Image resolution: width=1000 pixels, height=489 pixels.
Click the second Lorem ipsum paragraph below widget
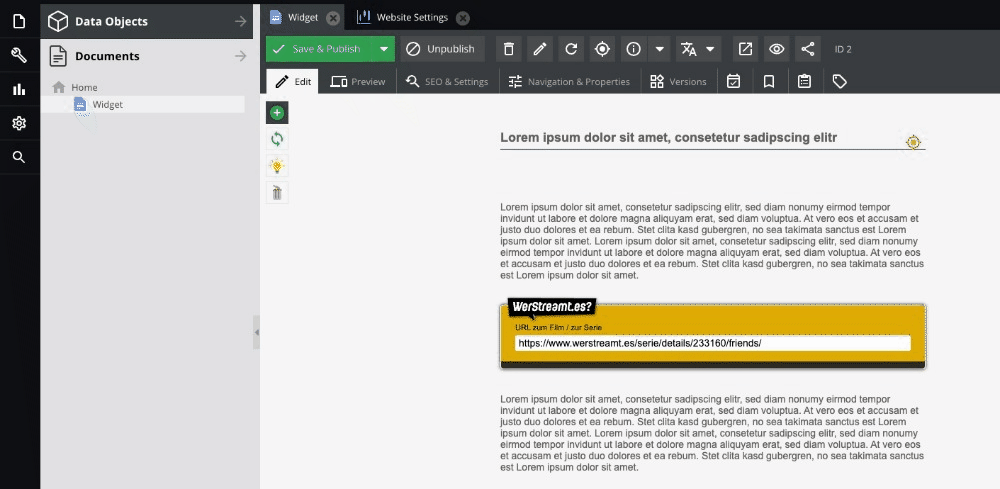711,433
